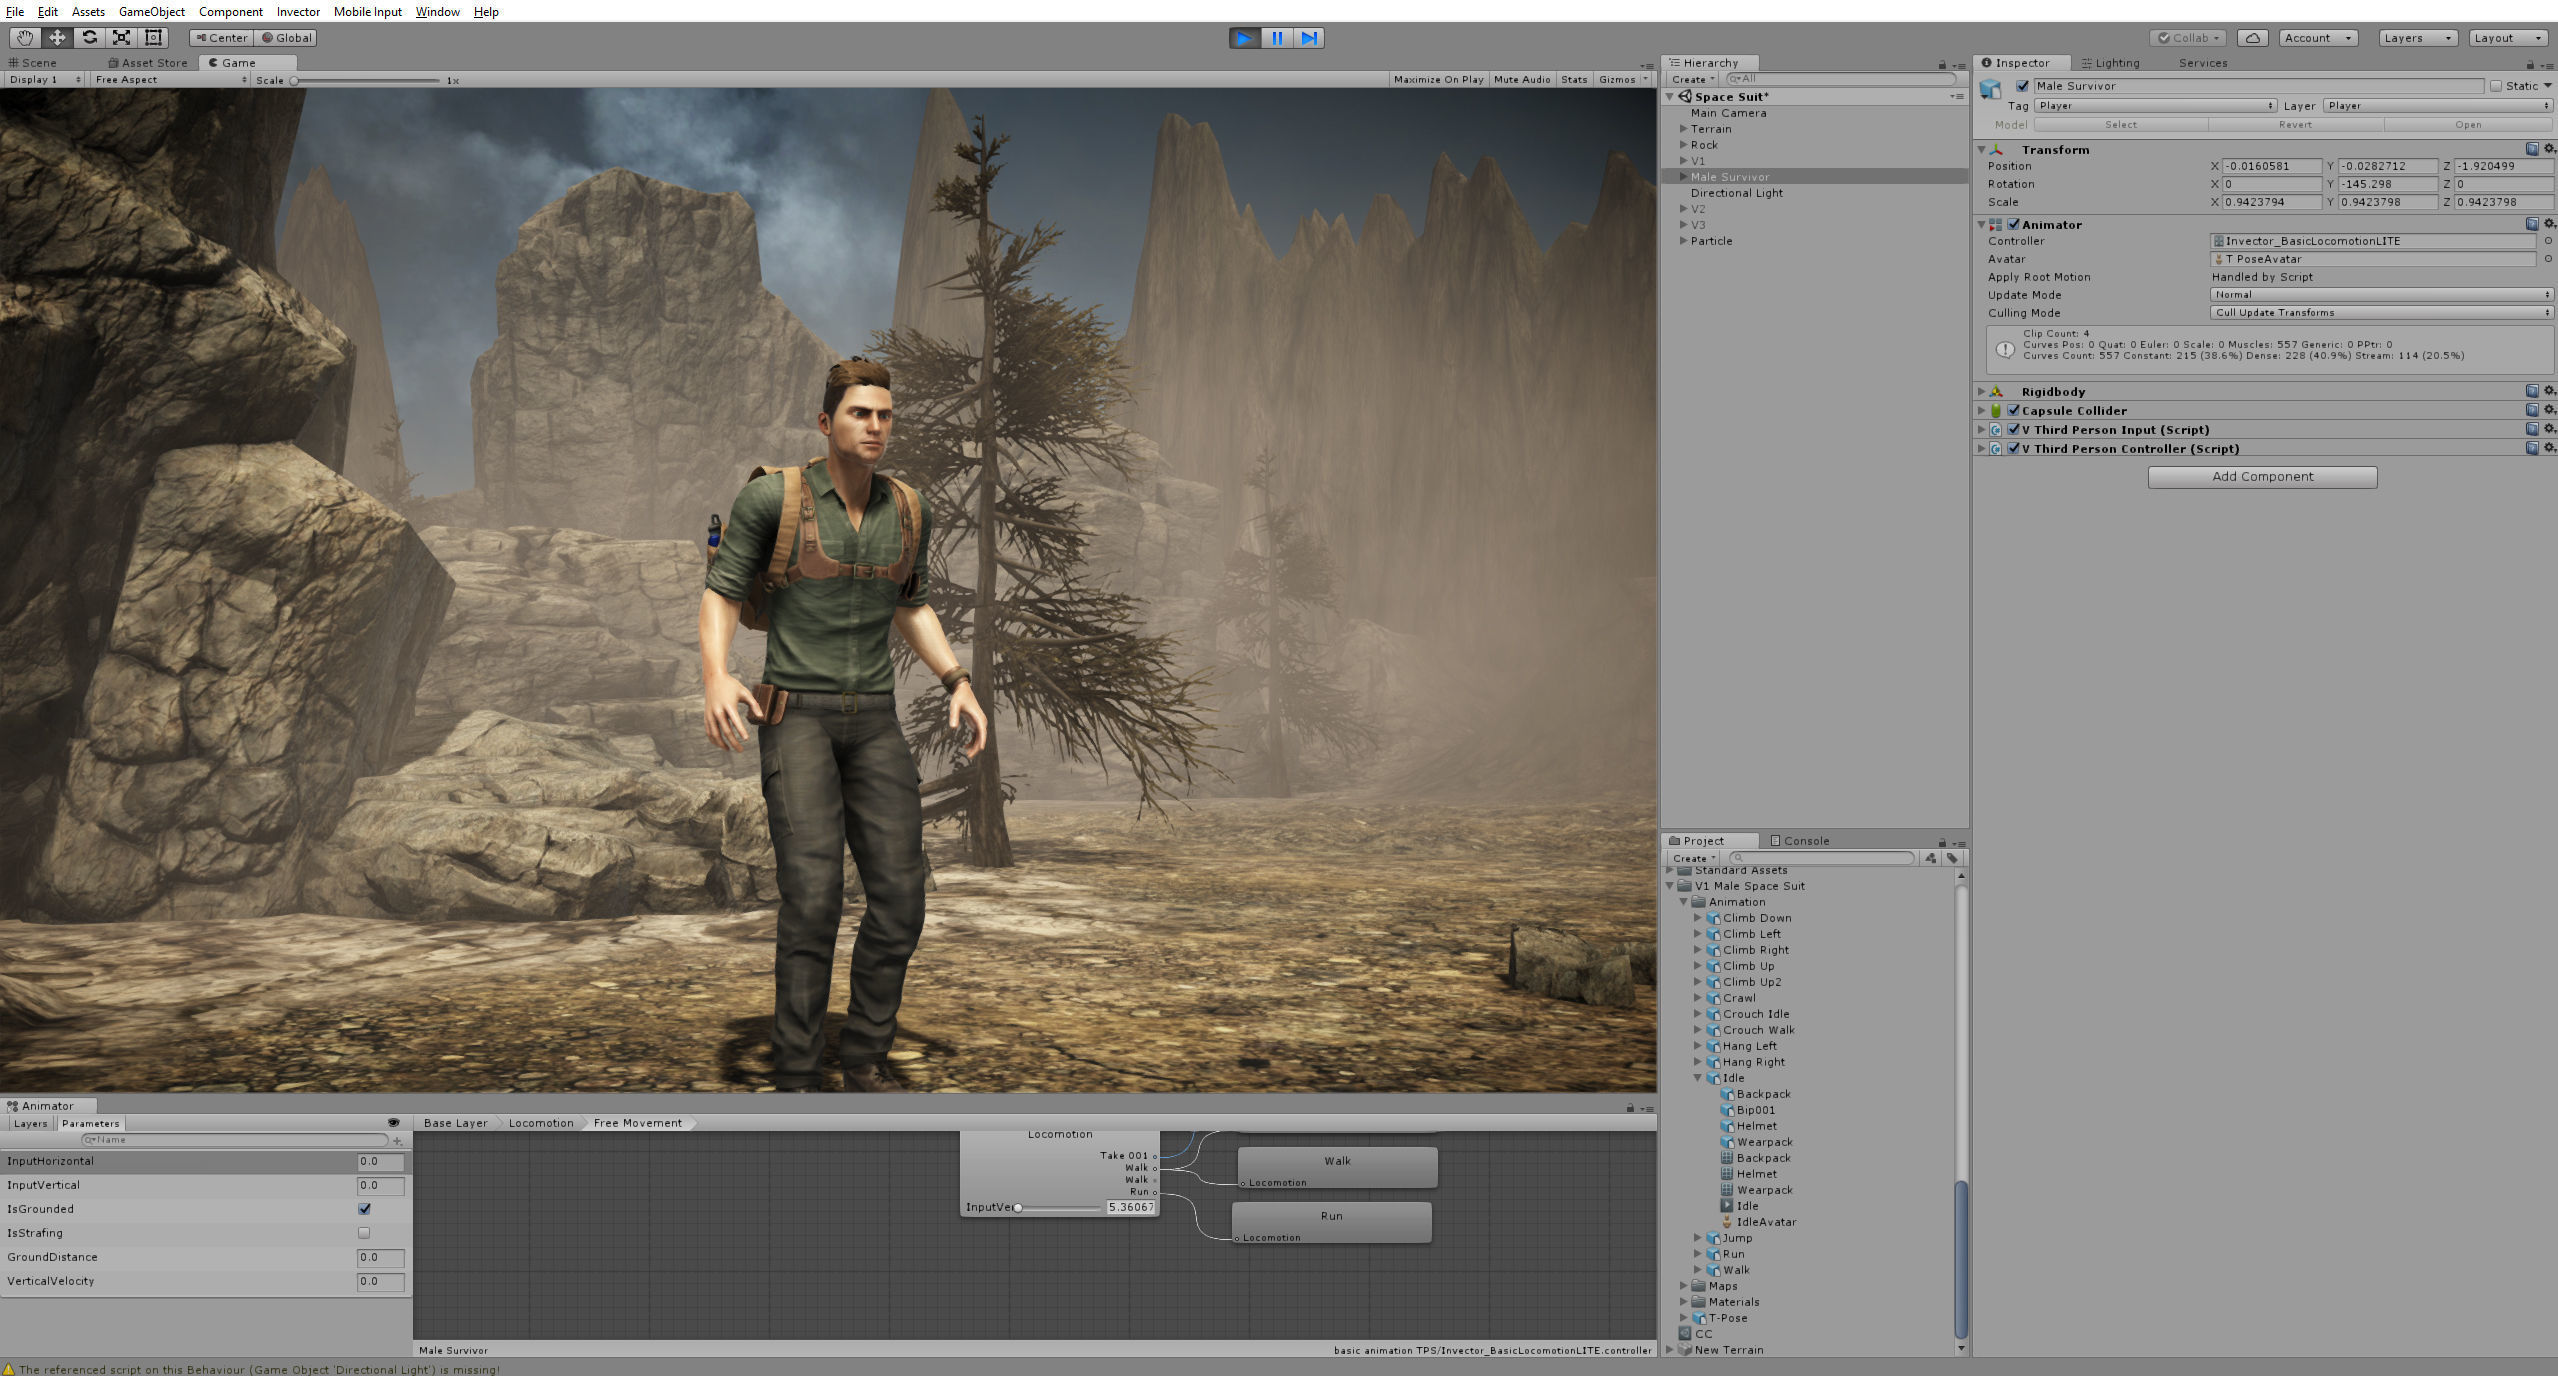Screen dimensions: 2558x1376
Task: Click the cloud services icon
Action: point(2252,38)
